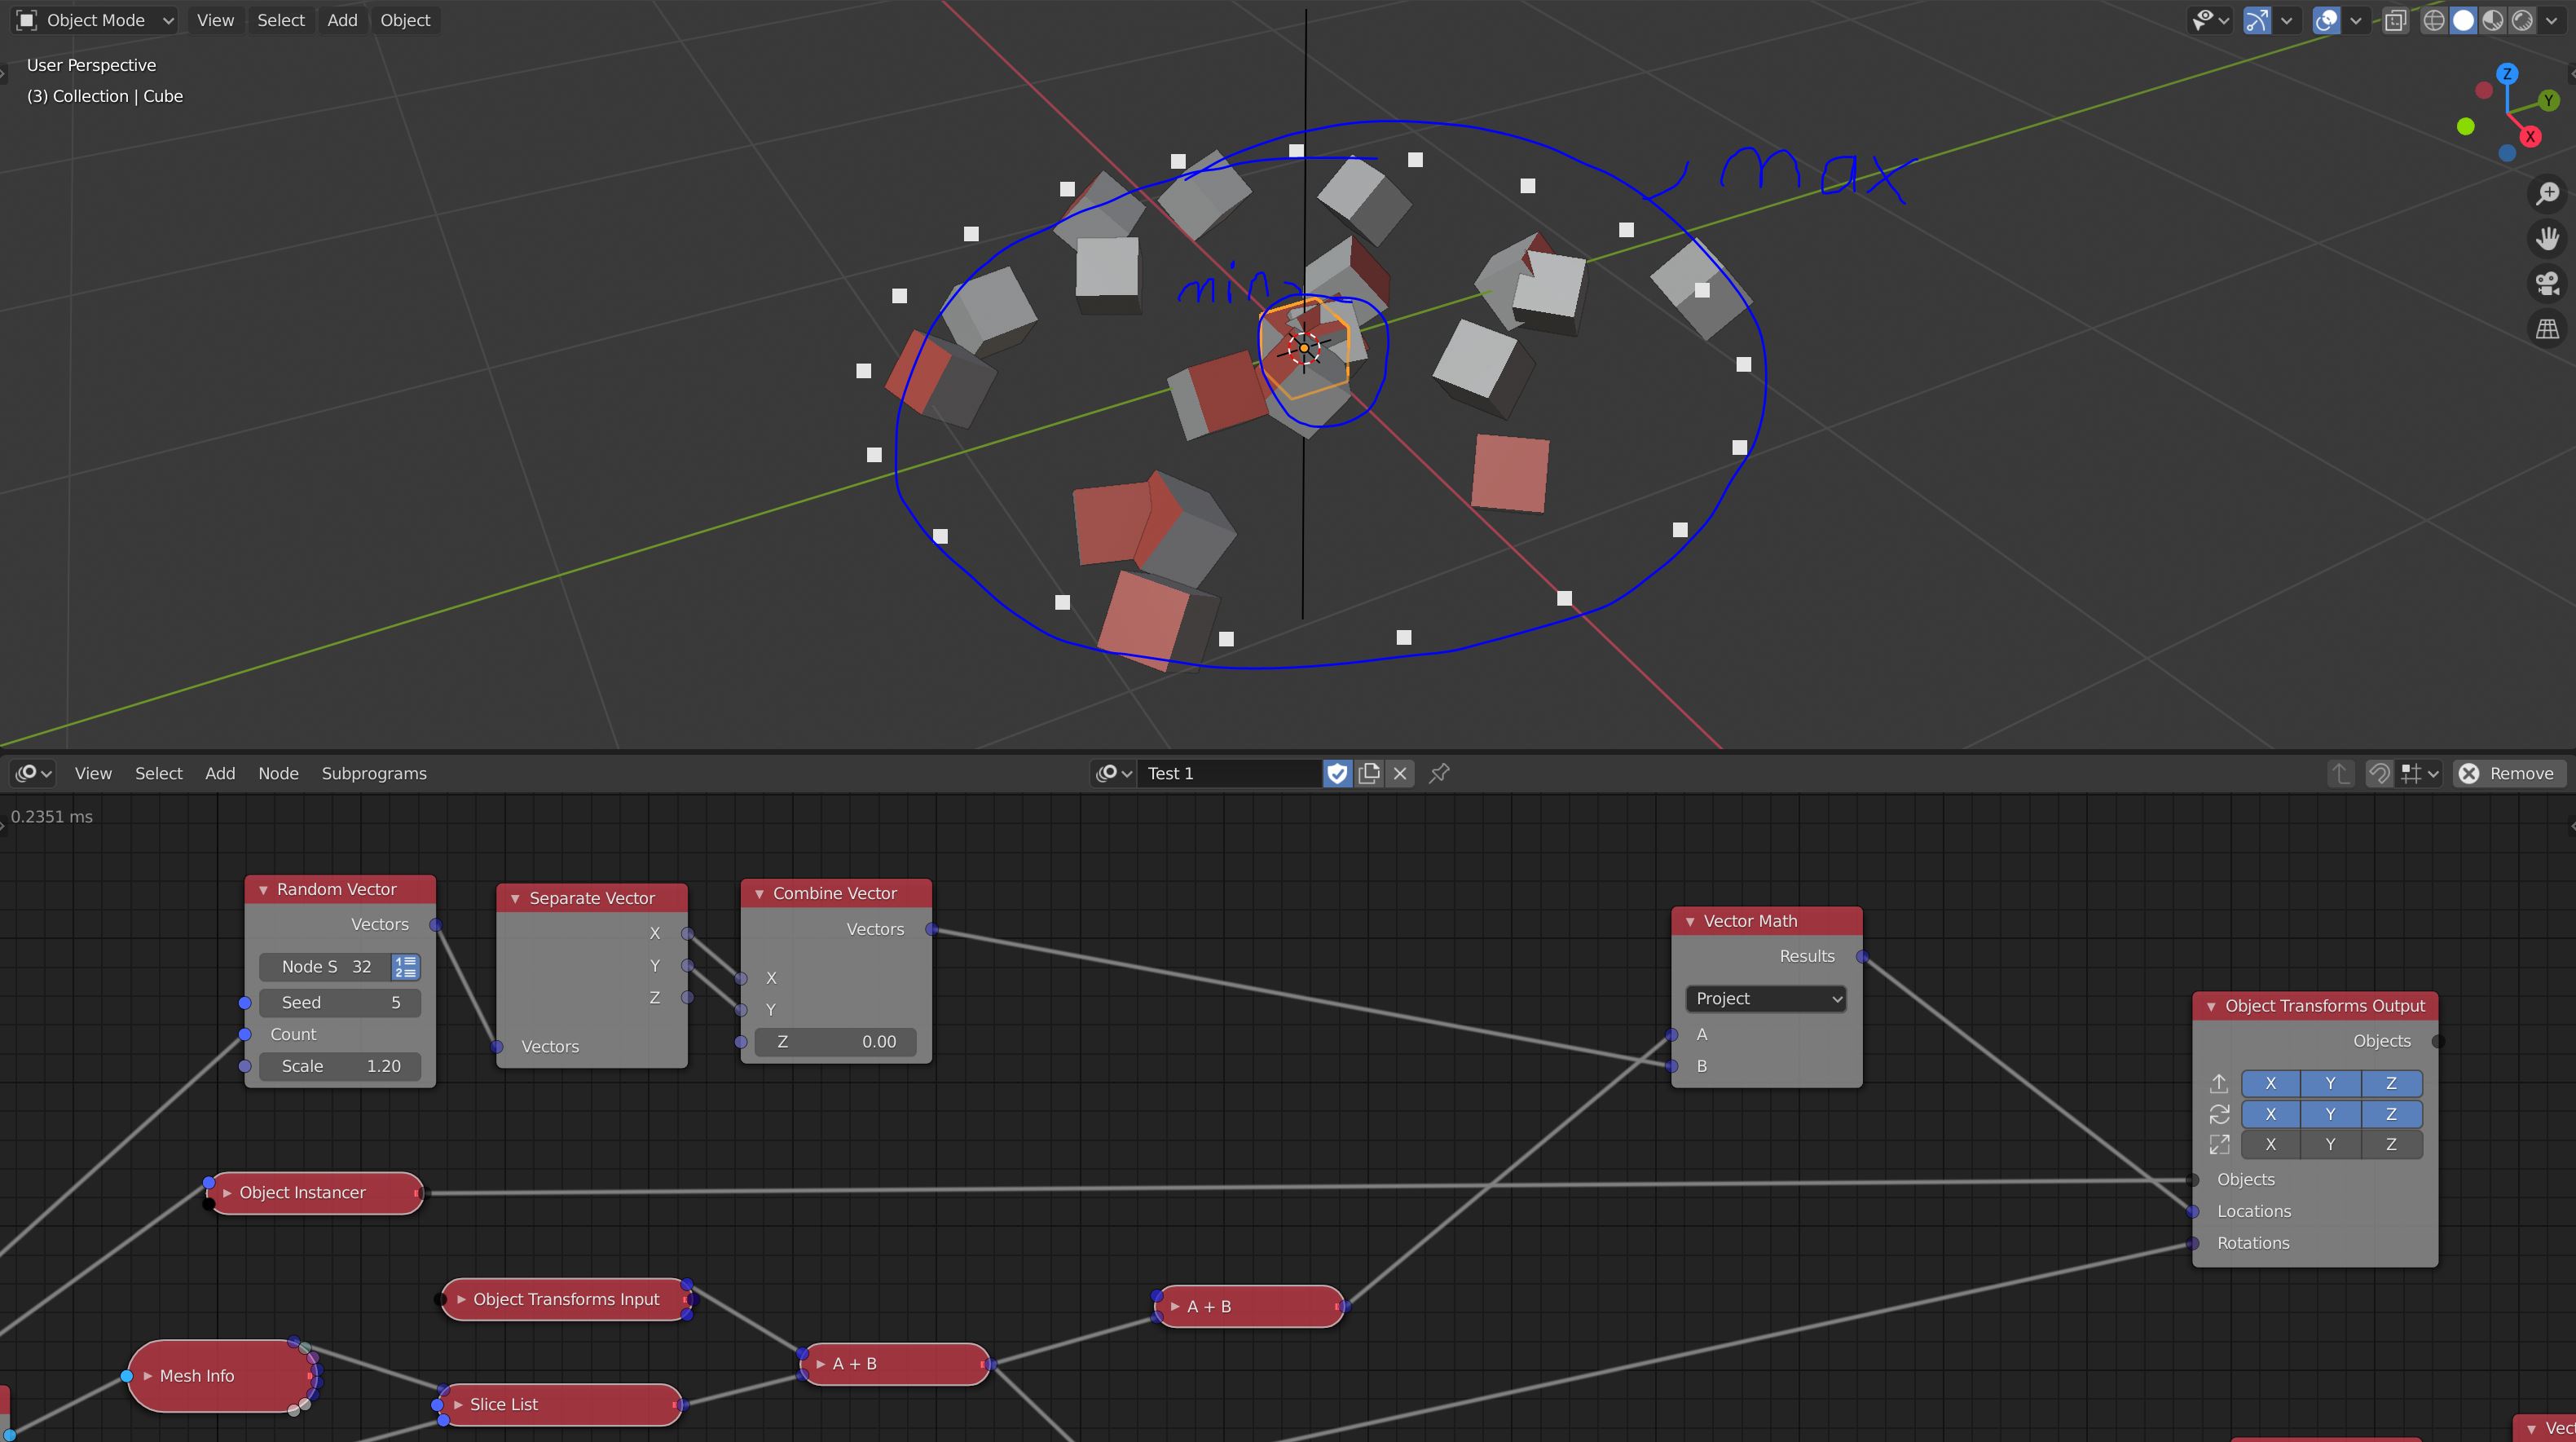This screenshot has width=2576, height=1442.
Task: Unlink node tree with X icon
Action: tap(1400, 773)
